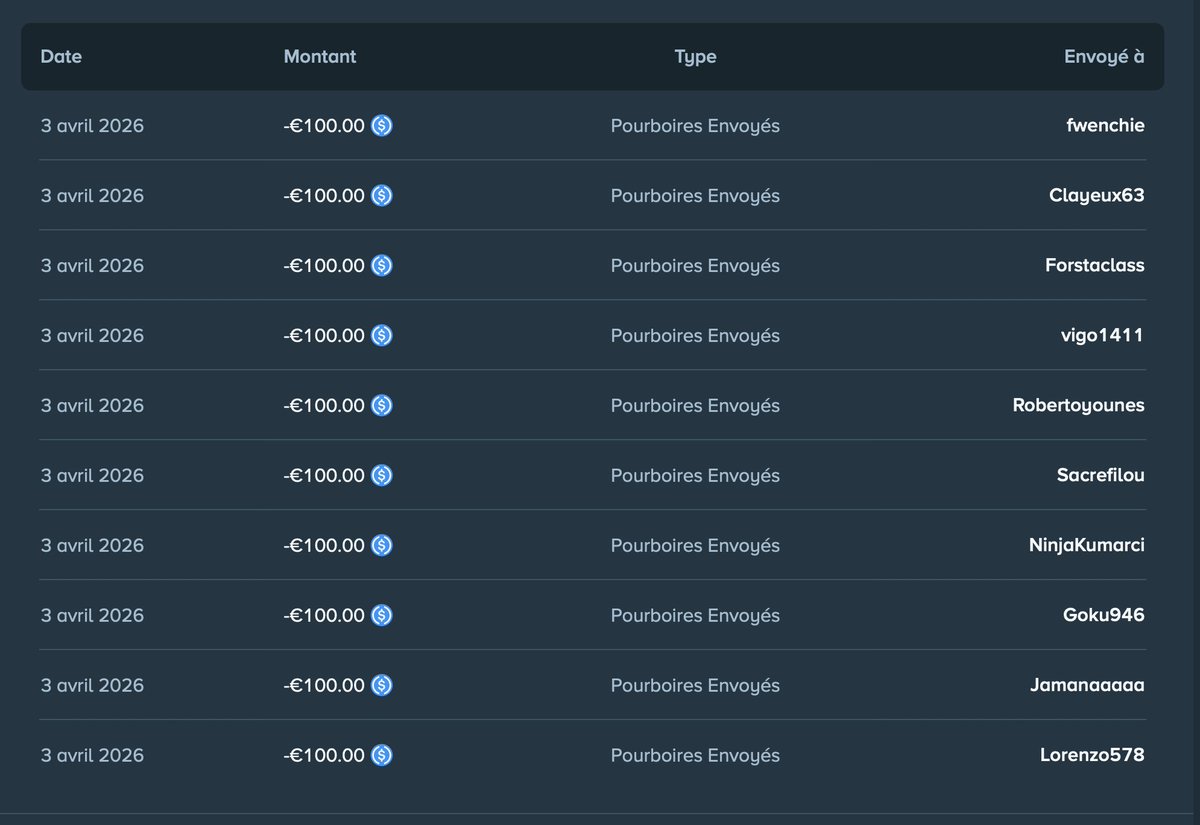Sort by the Montant column header

coord(320,56)
